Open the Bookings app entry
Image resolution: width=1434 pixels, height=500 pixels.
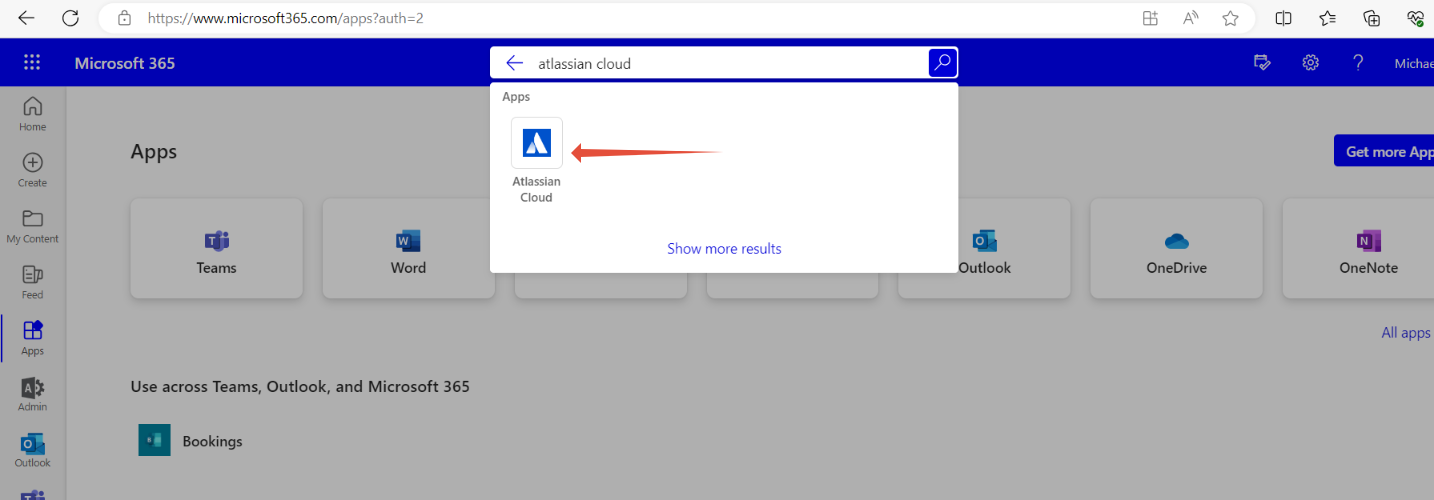pos(190,440)
